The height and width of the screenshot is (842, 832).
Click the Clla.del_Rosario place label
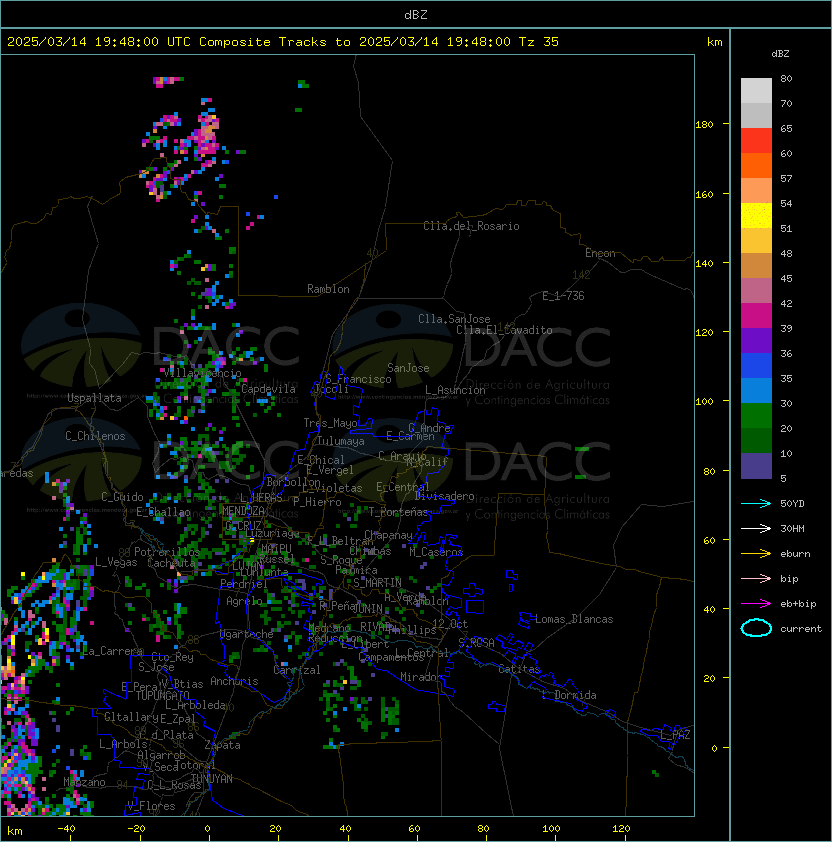(x=471, y=226)
